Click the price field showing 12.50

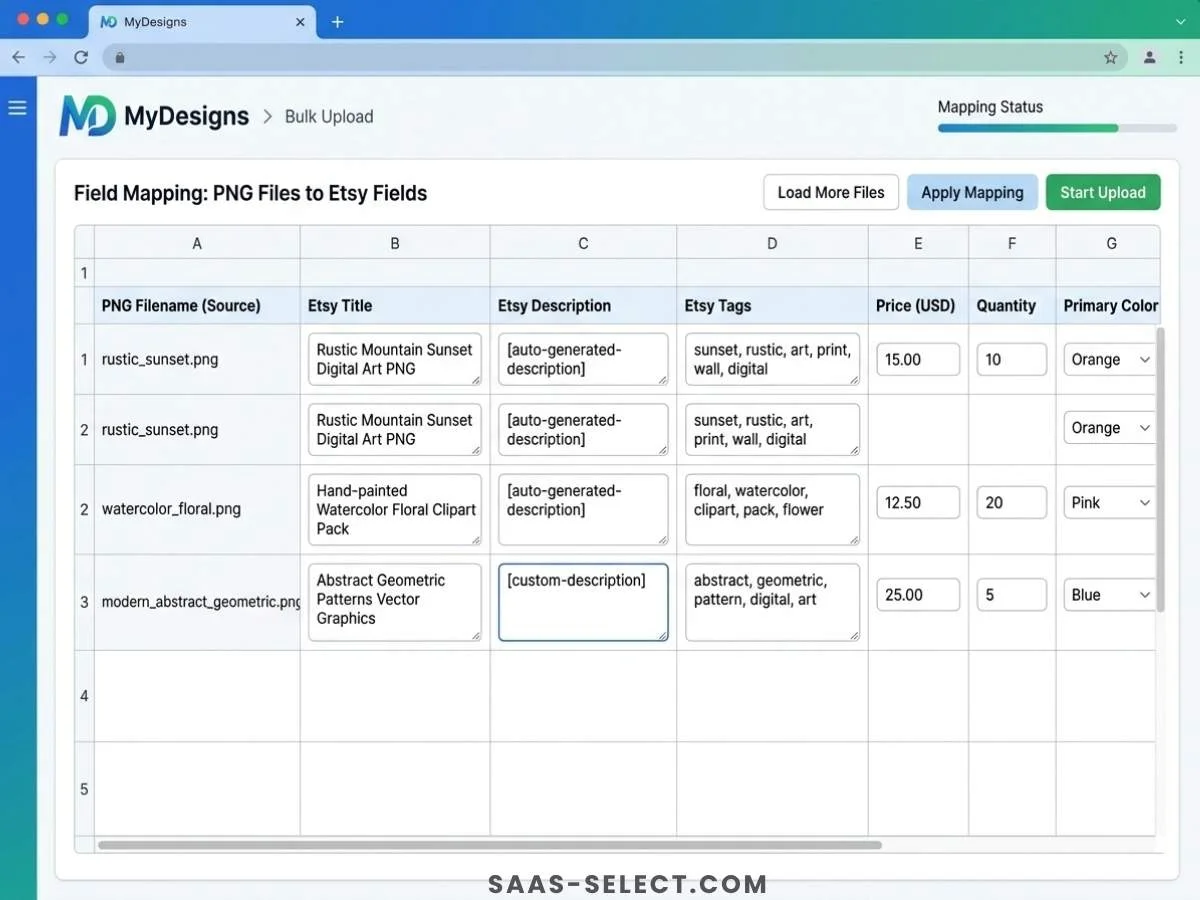918,503
